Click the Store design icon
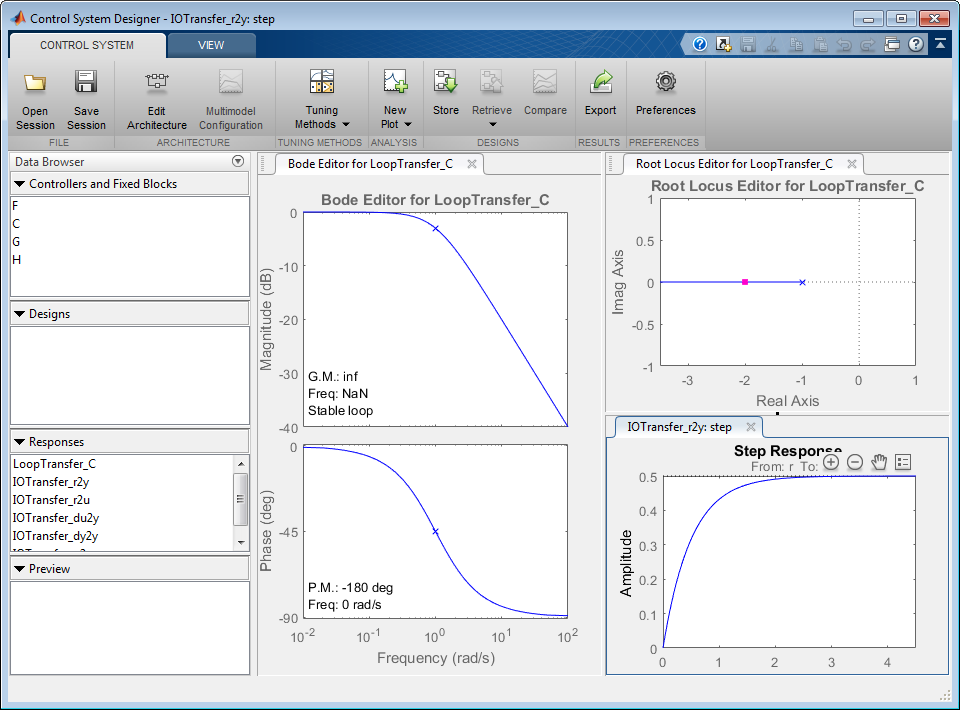 (445, 84)
